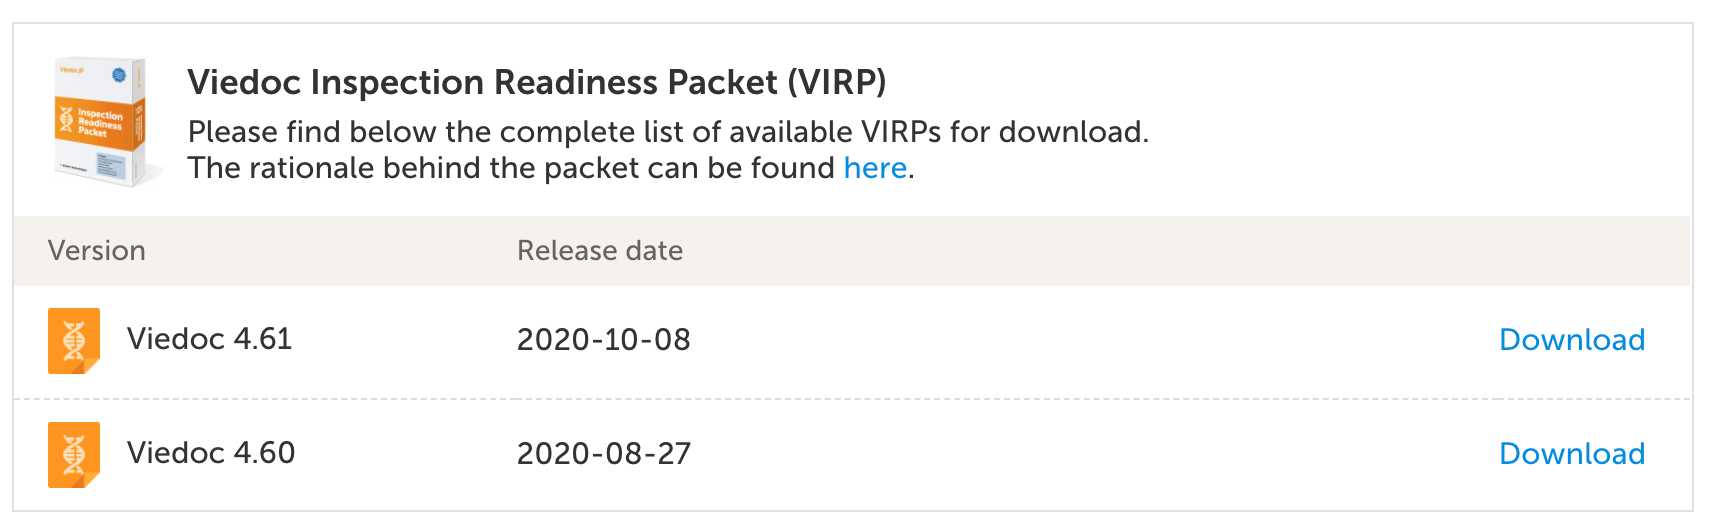Click the Viedoc Inspection Readiness Packet heading
The width and height of the screenshot is (1712, 530).
[x=480, y=82]
